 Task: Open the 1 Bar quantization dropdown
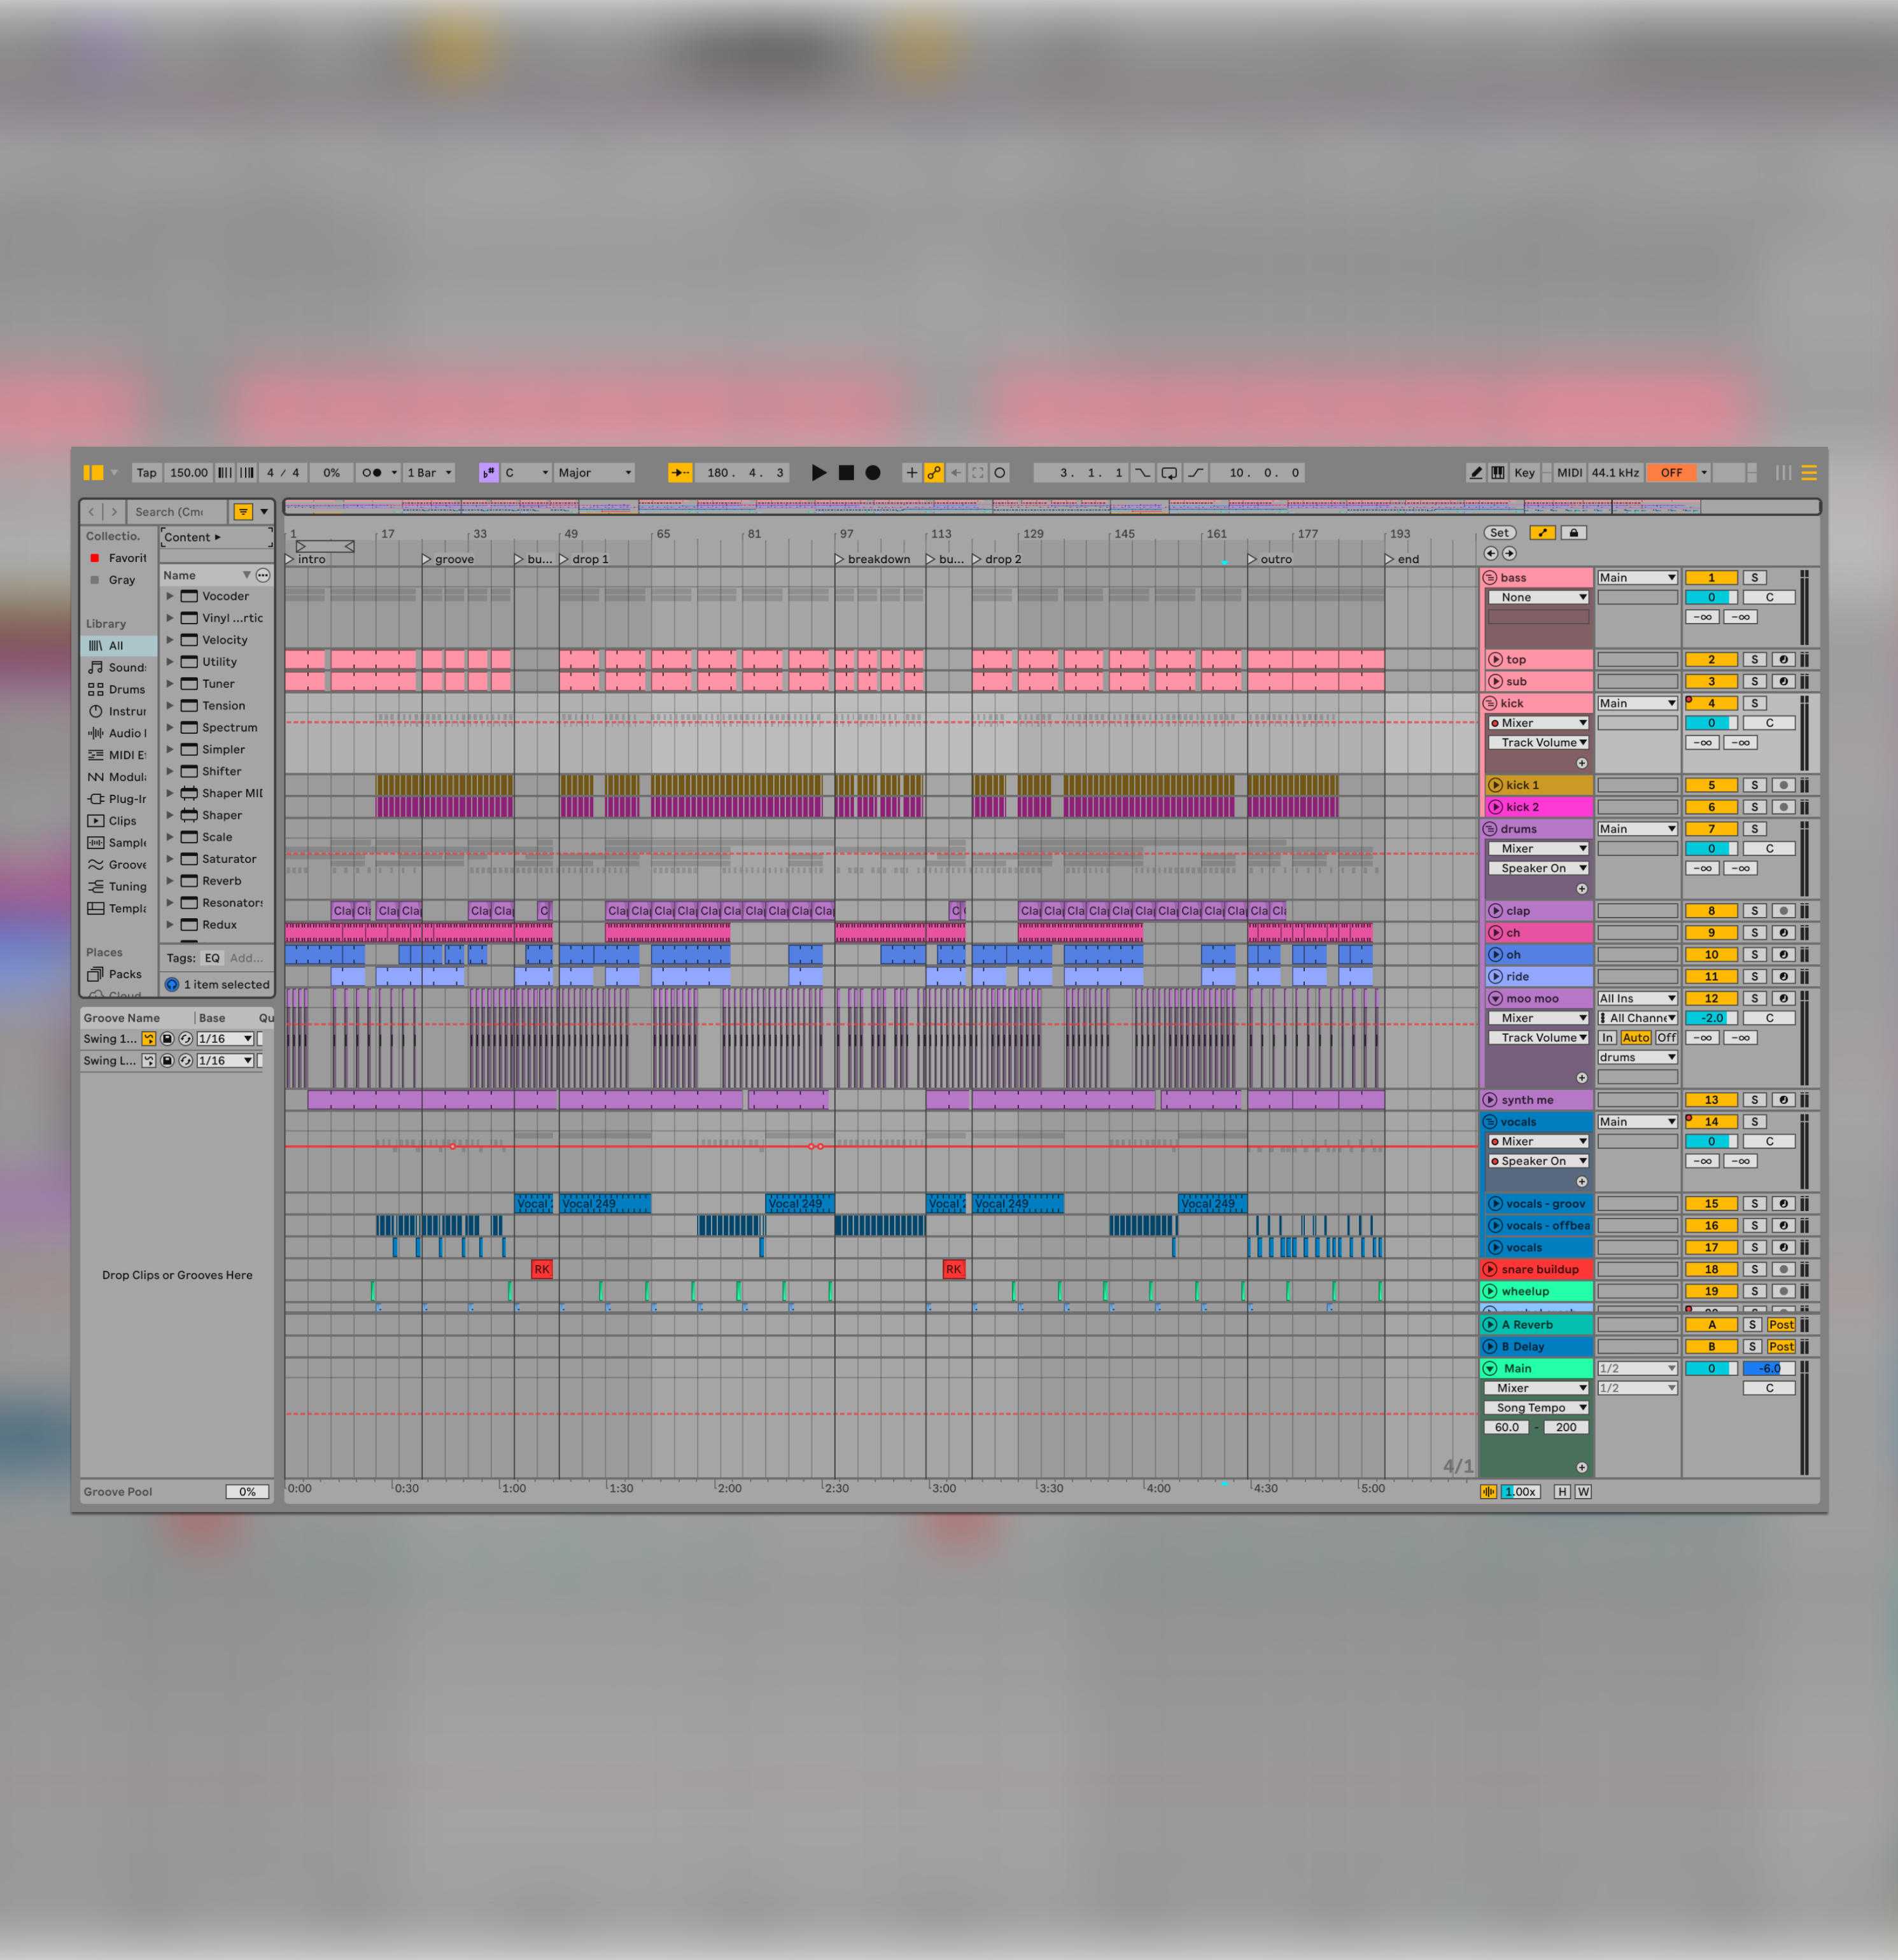pos(429,473)
